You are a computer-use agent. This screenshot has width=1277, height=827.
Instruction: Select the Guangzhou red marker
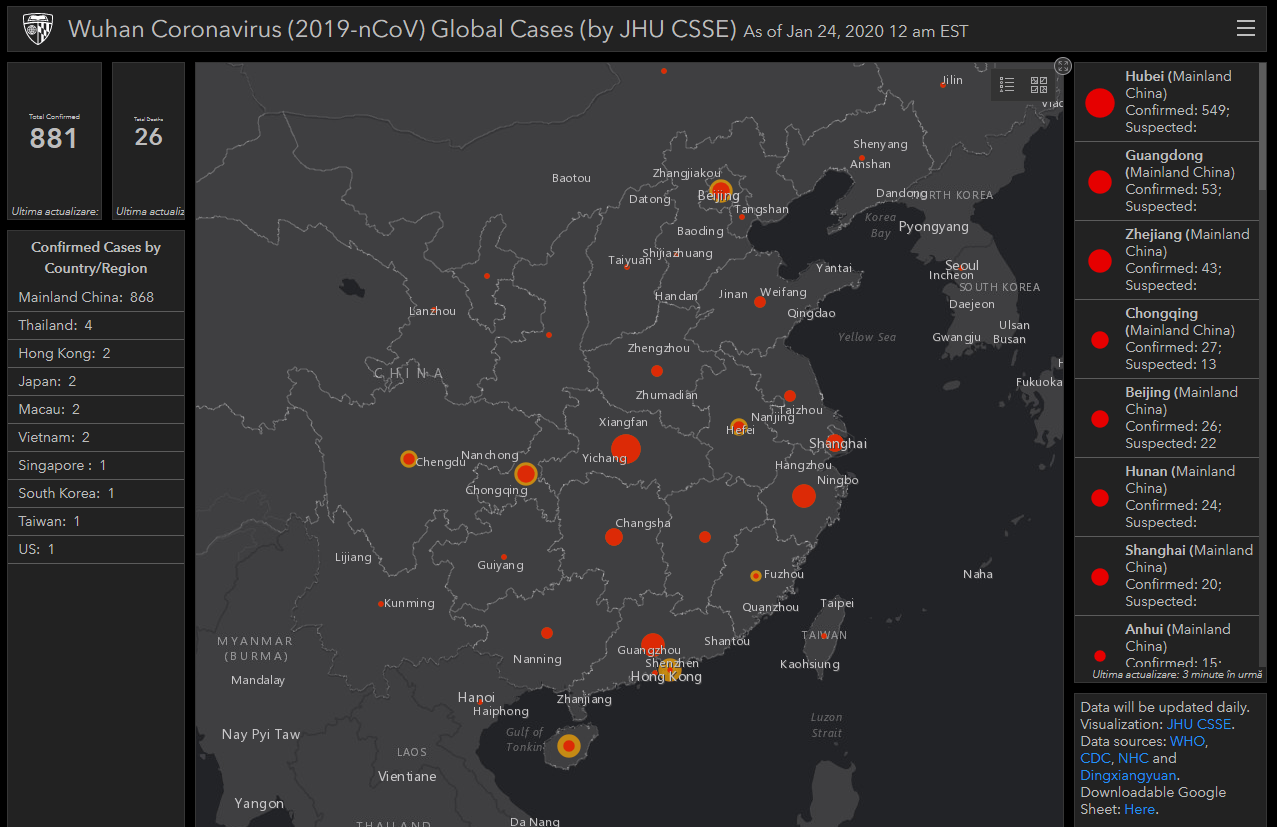pos(652,645)
